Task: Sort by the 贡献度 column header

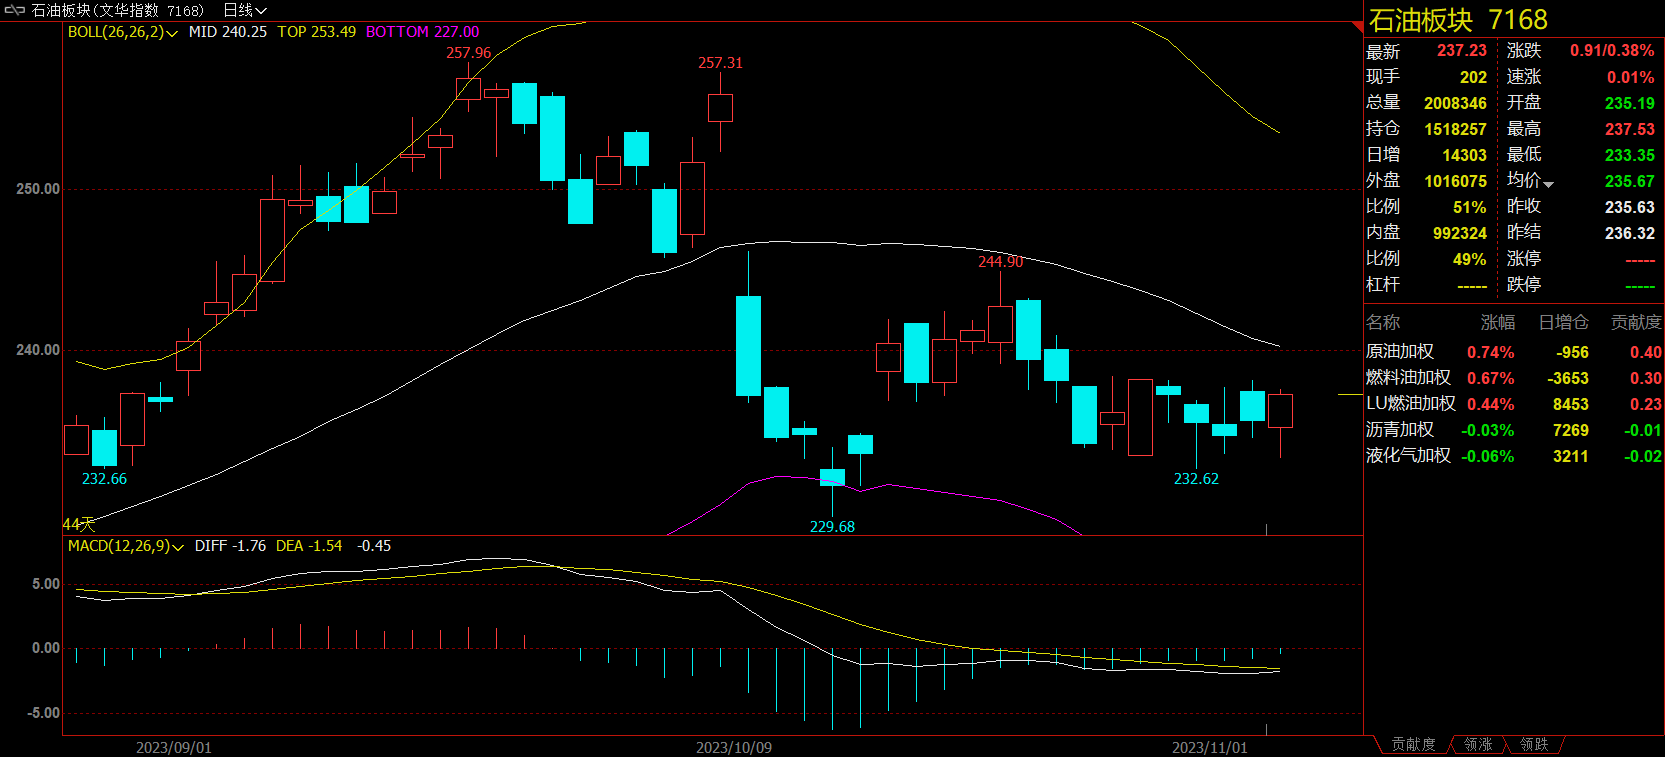Action: [1636, 322]
